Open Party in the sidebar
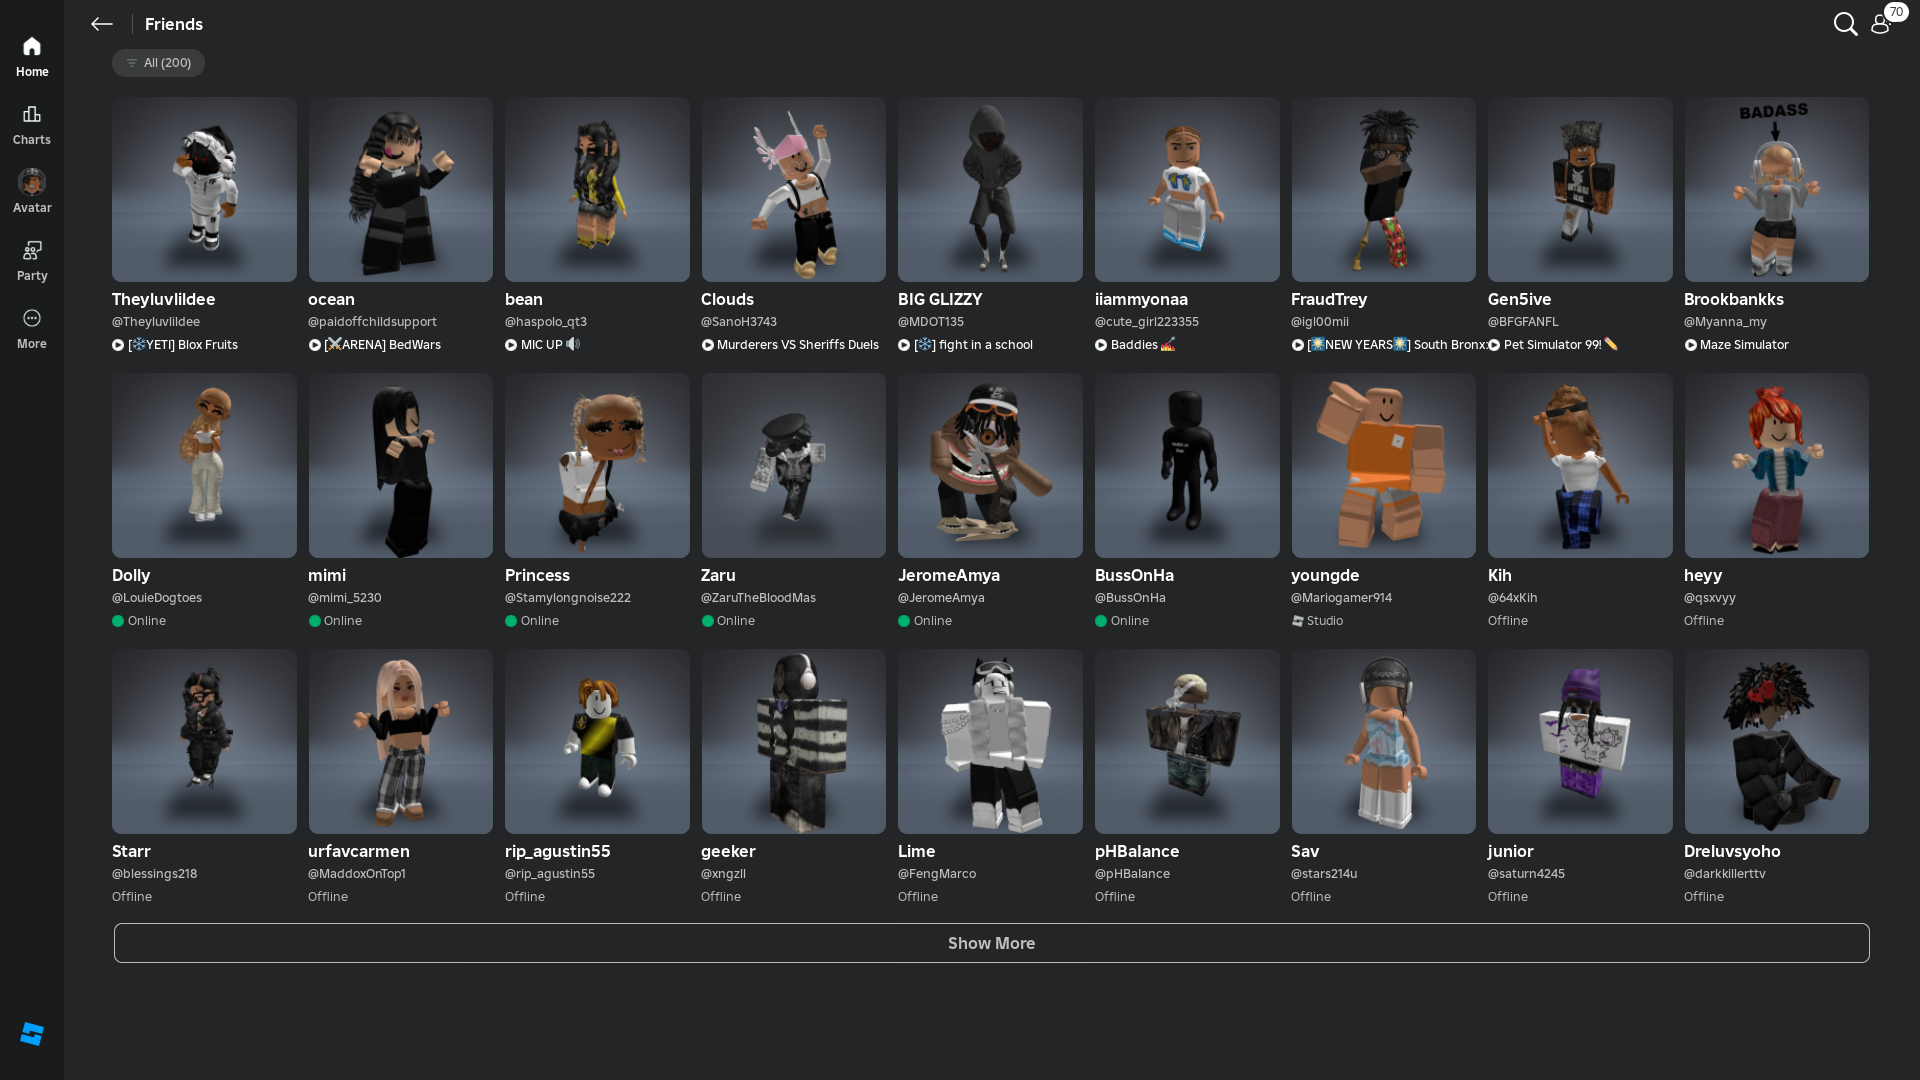This screenshot has width=1920, height=1080. point(32,260)
